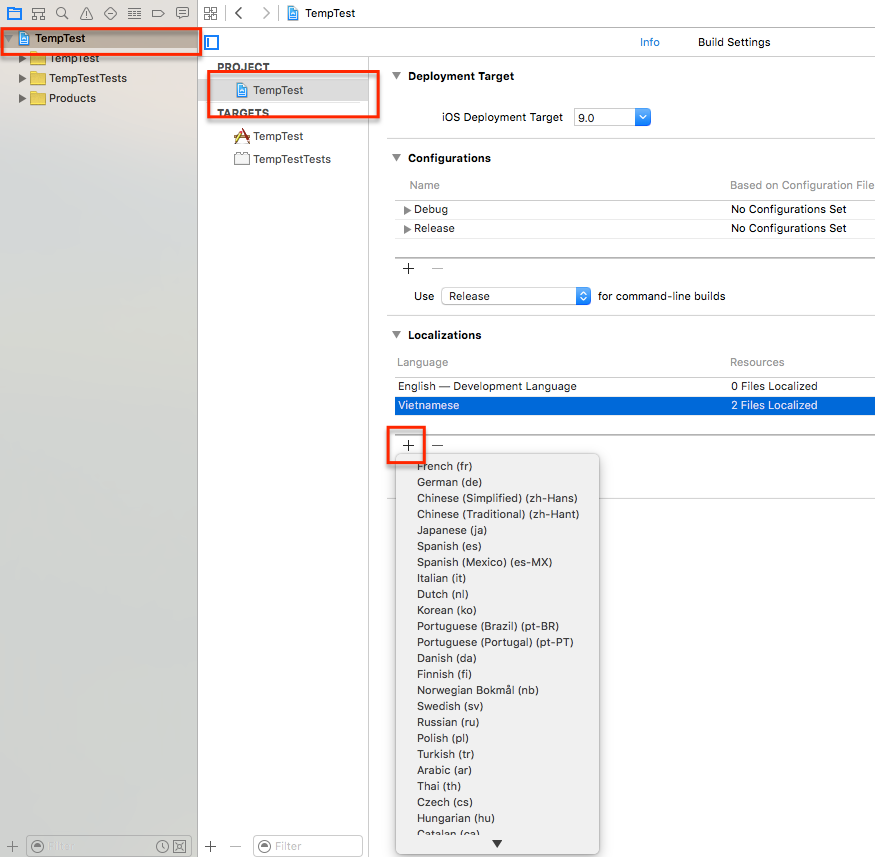Collapse the Configurations section
The width and height of the screenshot is (875, 857).
pos(397,158)
